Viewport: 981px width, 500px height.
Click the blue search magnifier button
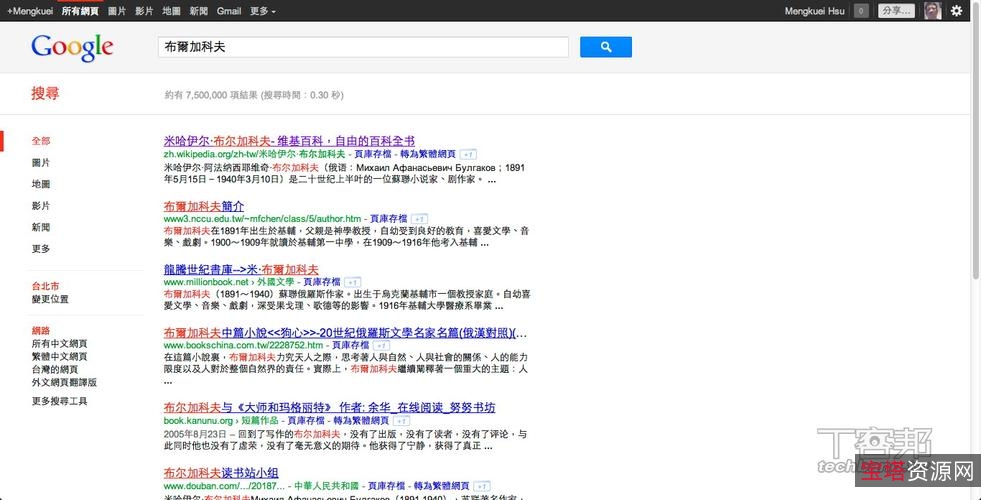(606, 47)
